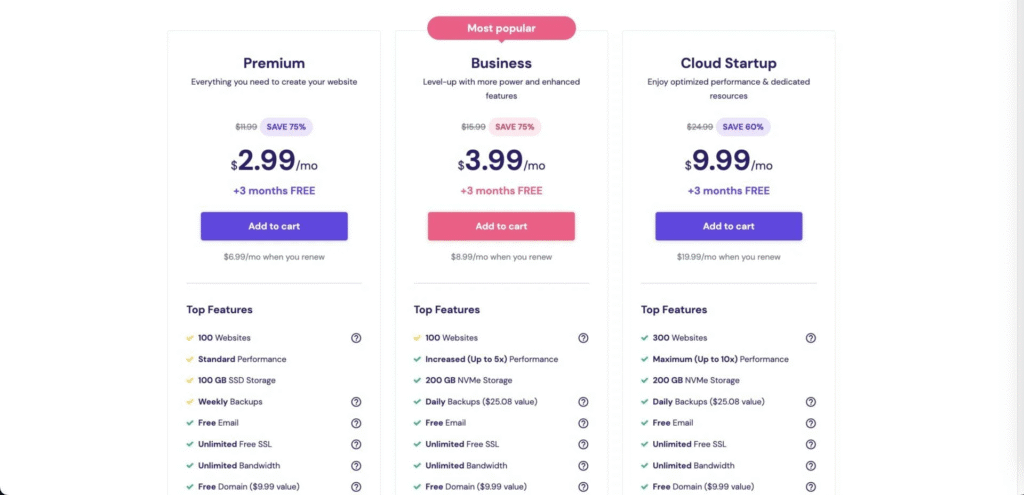
Task: Open help for Cloud Startup Unlimited Bandwidth
Action: pos(810,465)
